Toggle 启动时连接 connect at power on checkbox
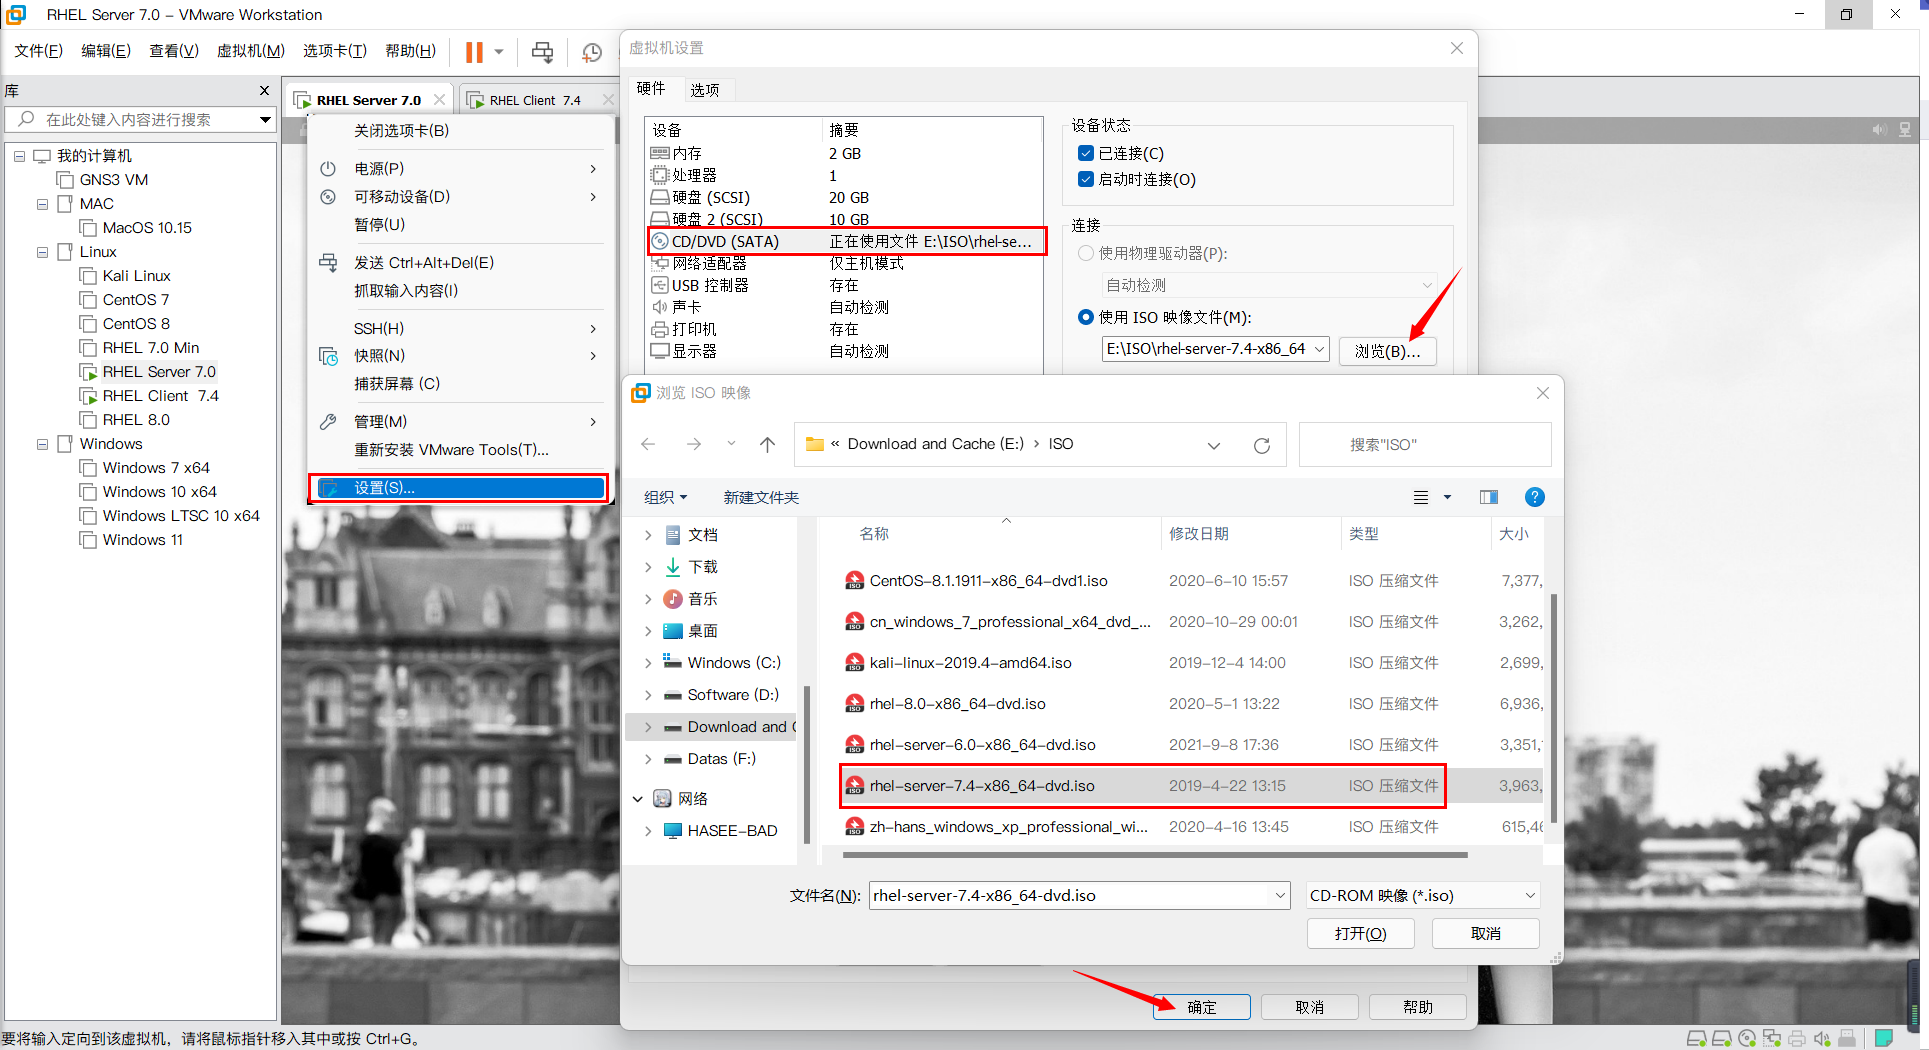1929x1050 pixels. 1086,179
